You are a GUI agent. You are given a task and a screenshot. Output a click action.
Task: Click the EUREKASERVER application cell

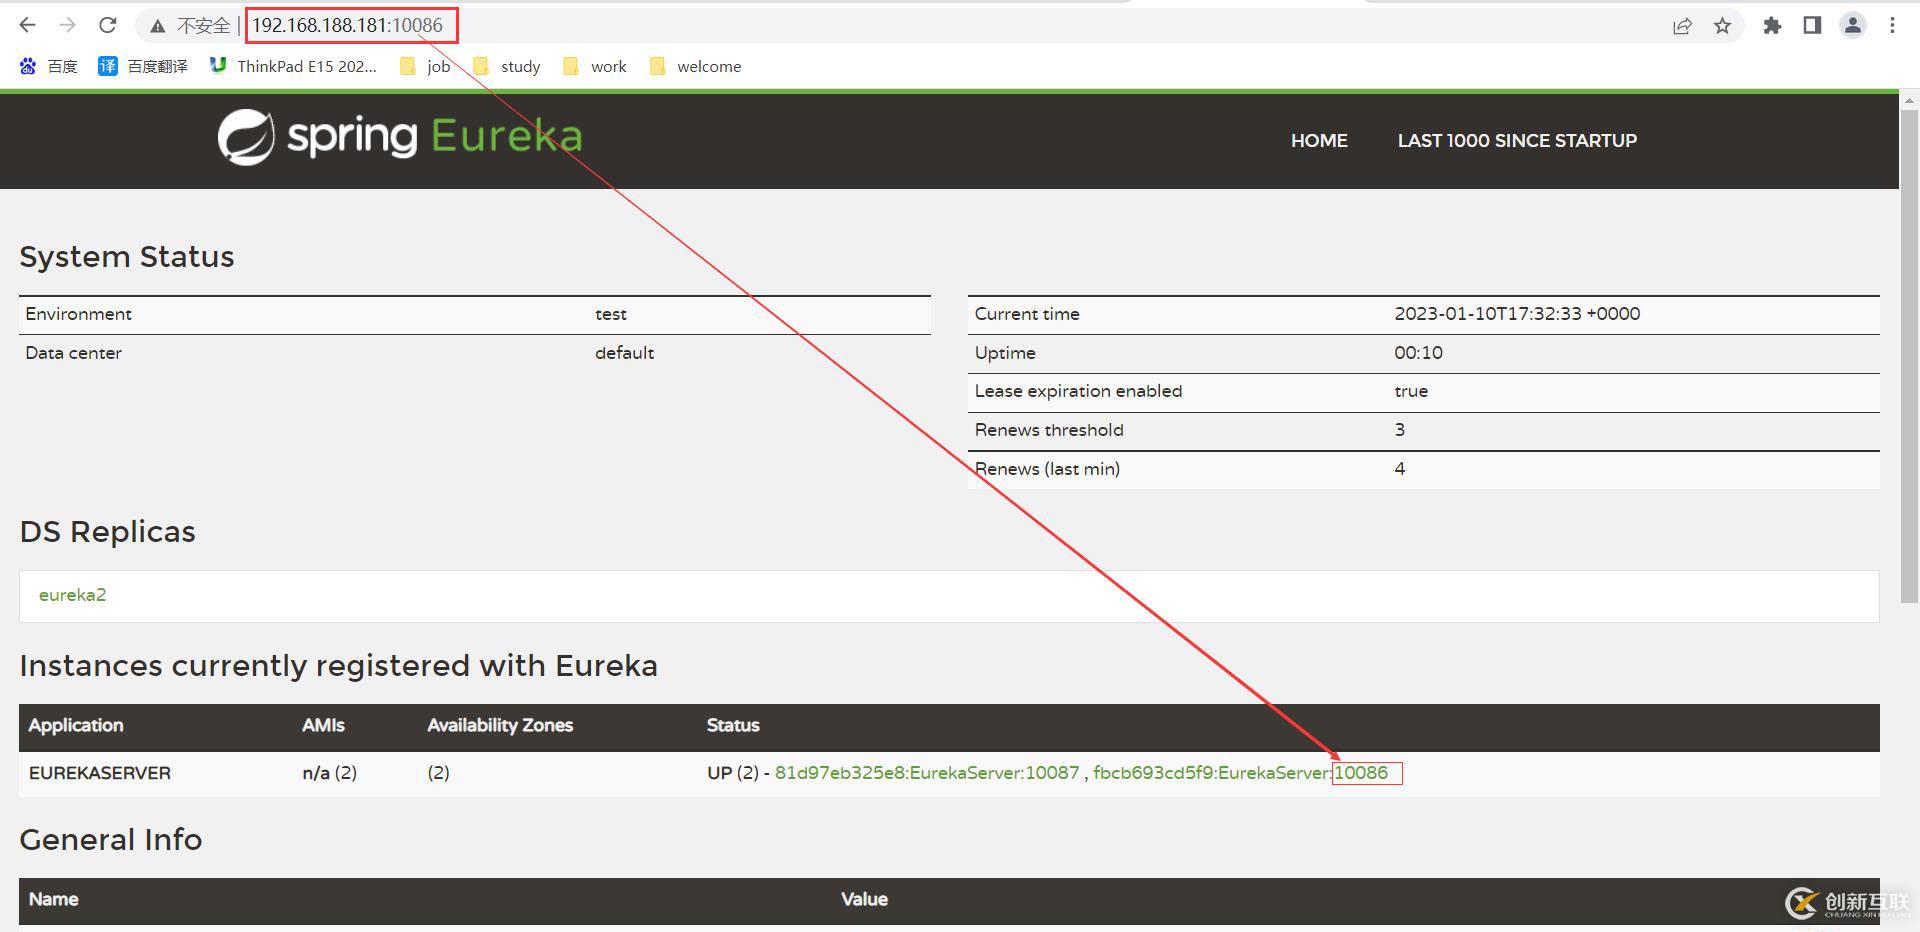[x=100, y=773]
